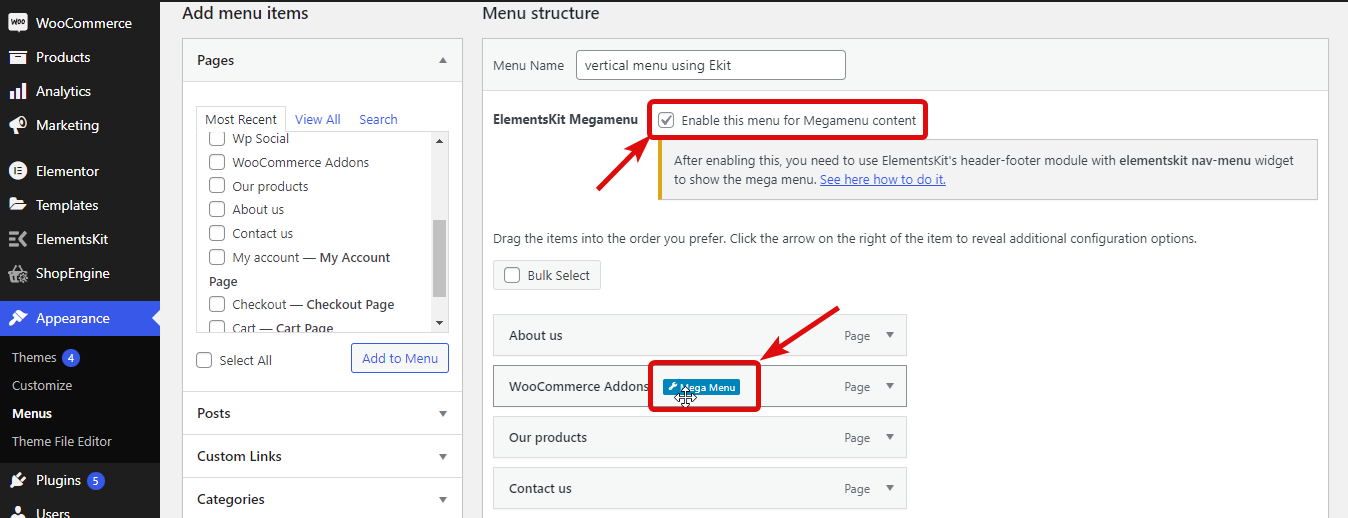Expand the Categories panel
Image resolution: width=1348 pixels, height=518 pixels.
coord(443,499)
